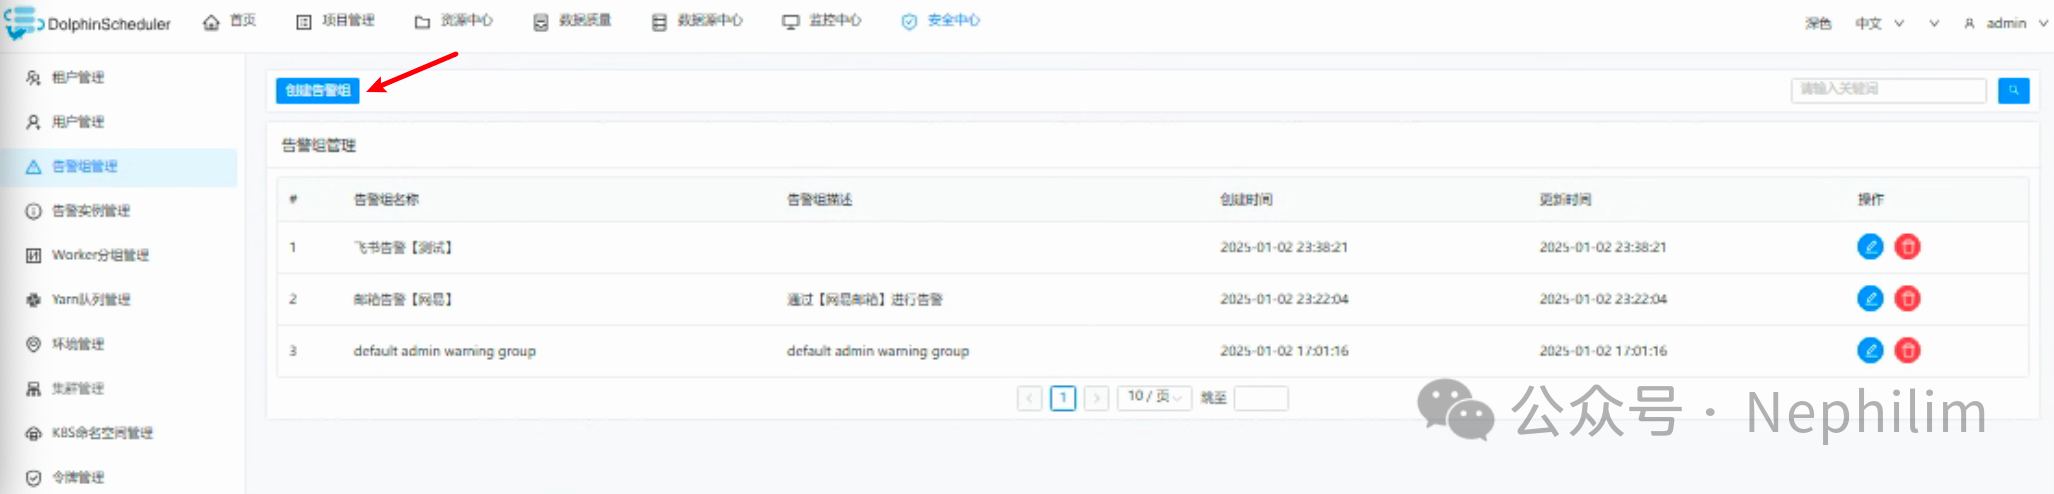Click the 邮箱告警【网易】 name cell

[x=403, y=299]
